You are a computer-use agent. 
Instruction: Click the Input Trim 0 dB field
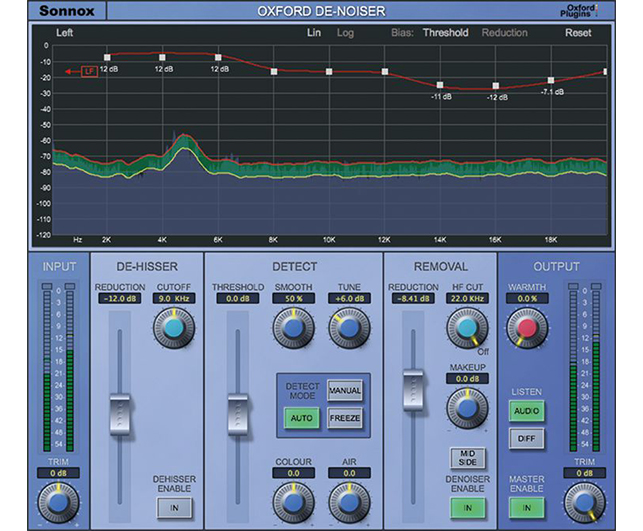click(58, 473)
